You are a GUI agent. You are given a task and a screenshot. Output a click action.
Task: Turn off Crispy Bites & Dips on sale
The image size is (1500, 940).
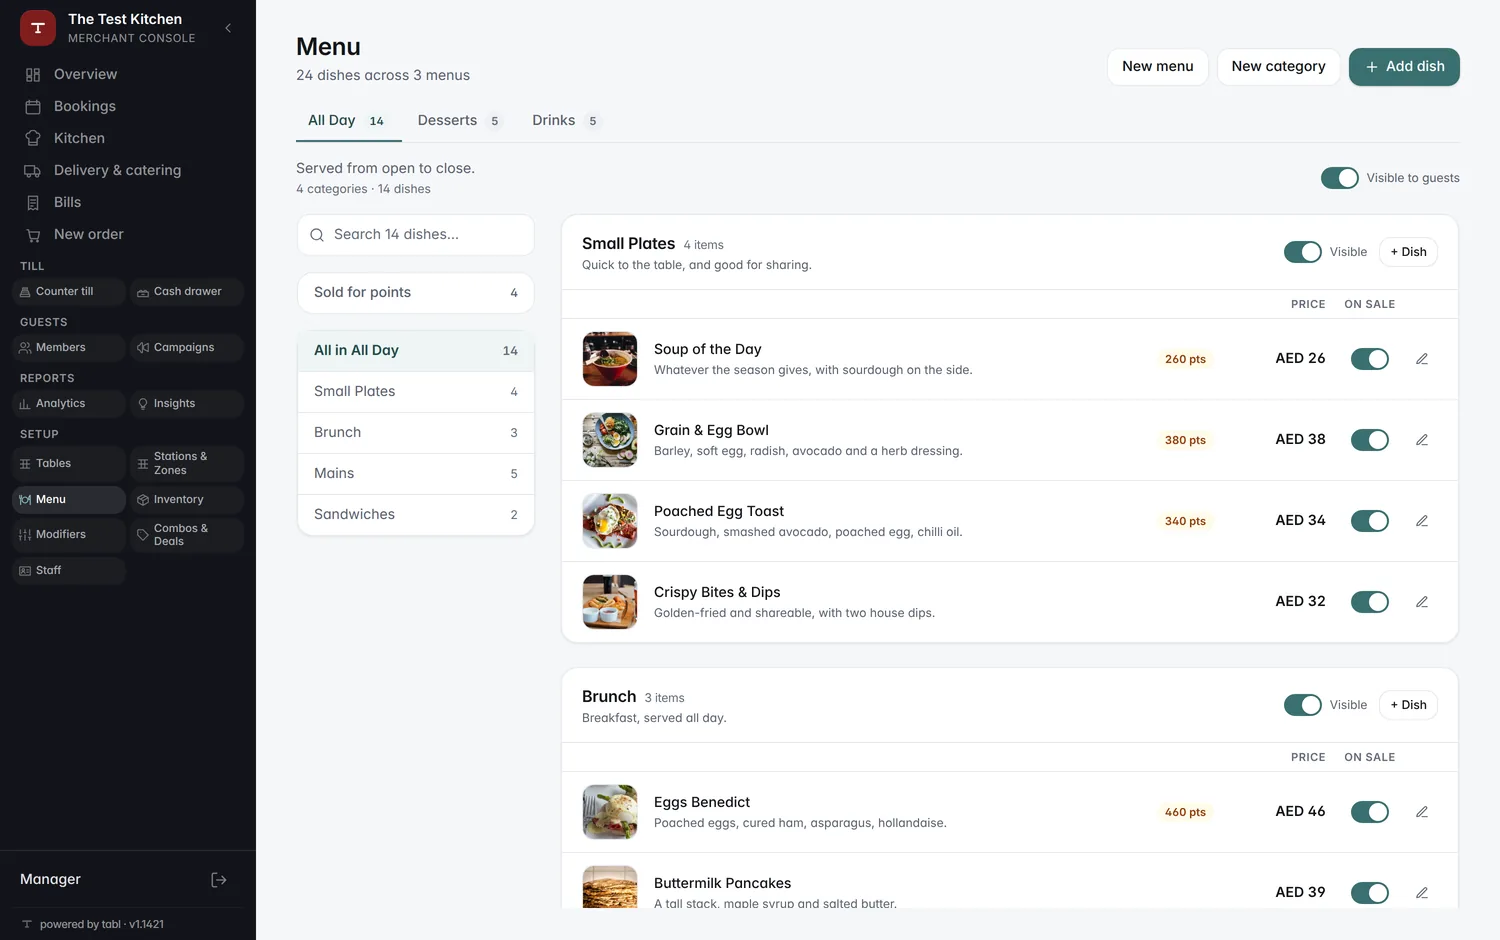(x=1370, y=602)
